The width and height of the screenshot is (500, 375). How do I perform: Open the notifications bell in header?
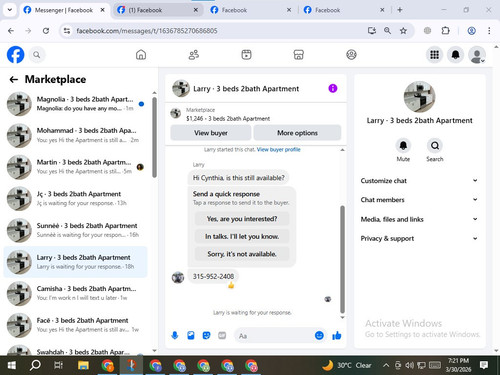456,55
